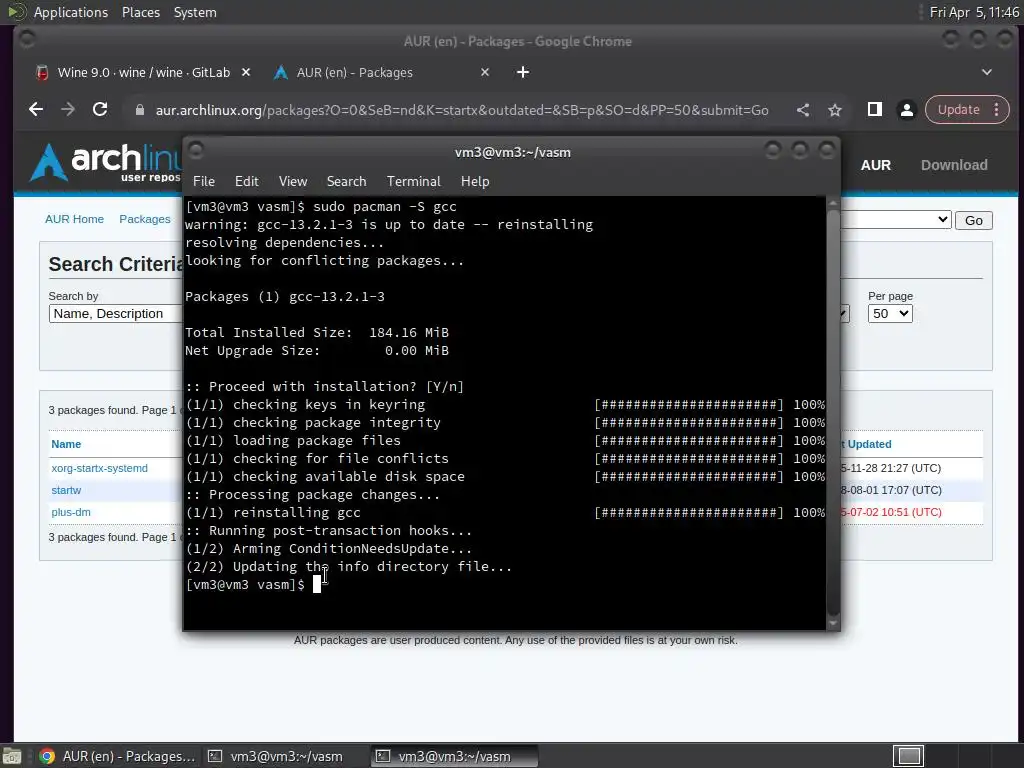Click the Go button on AUR page
This screenshot has height=768, width=1024.
(973, 220)
